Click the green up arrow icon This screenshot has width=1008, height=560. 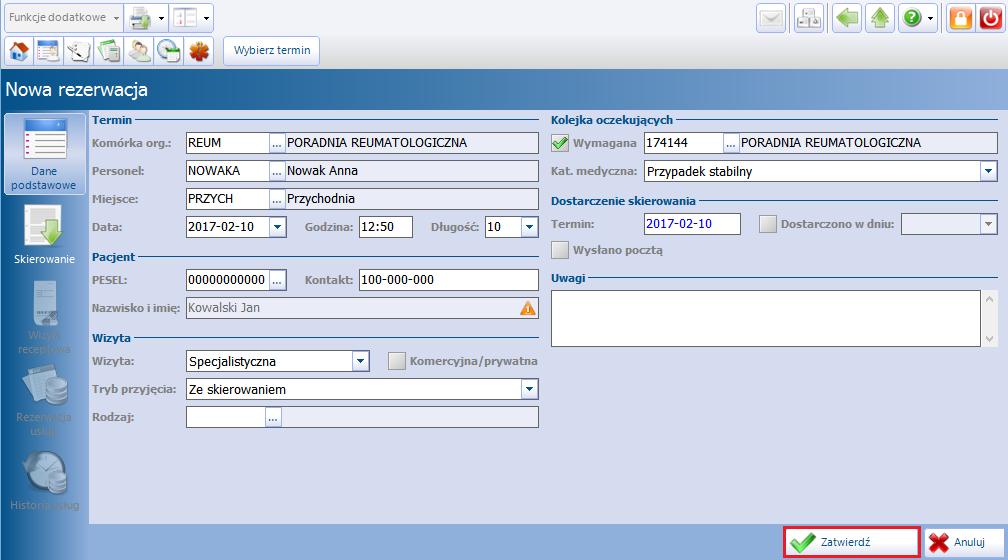(x=879, y=18)
